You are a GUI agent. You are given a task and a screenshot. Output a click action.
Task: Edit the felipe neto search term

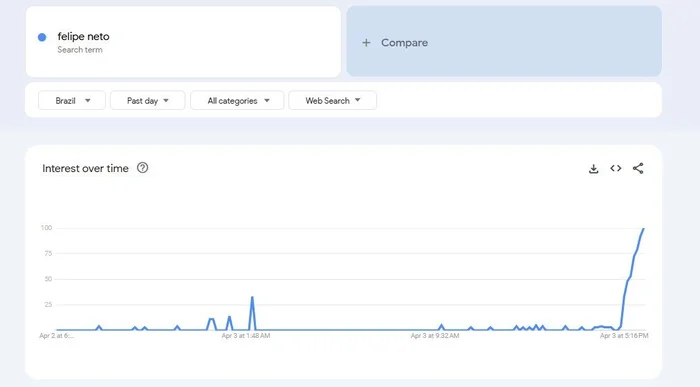tap(83, 37)
